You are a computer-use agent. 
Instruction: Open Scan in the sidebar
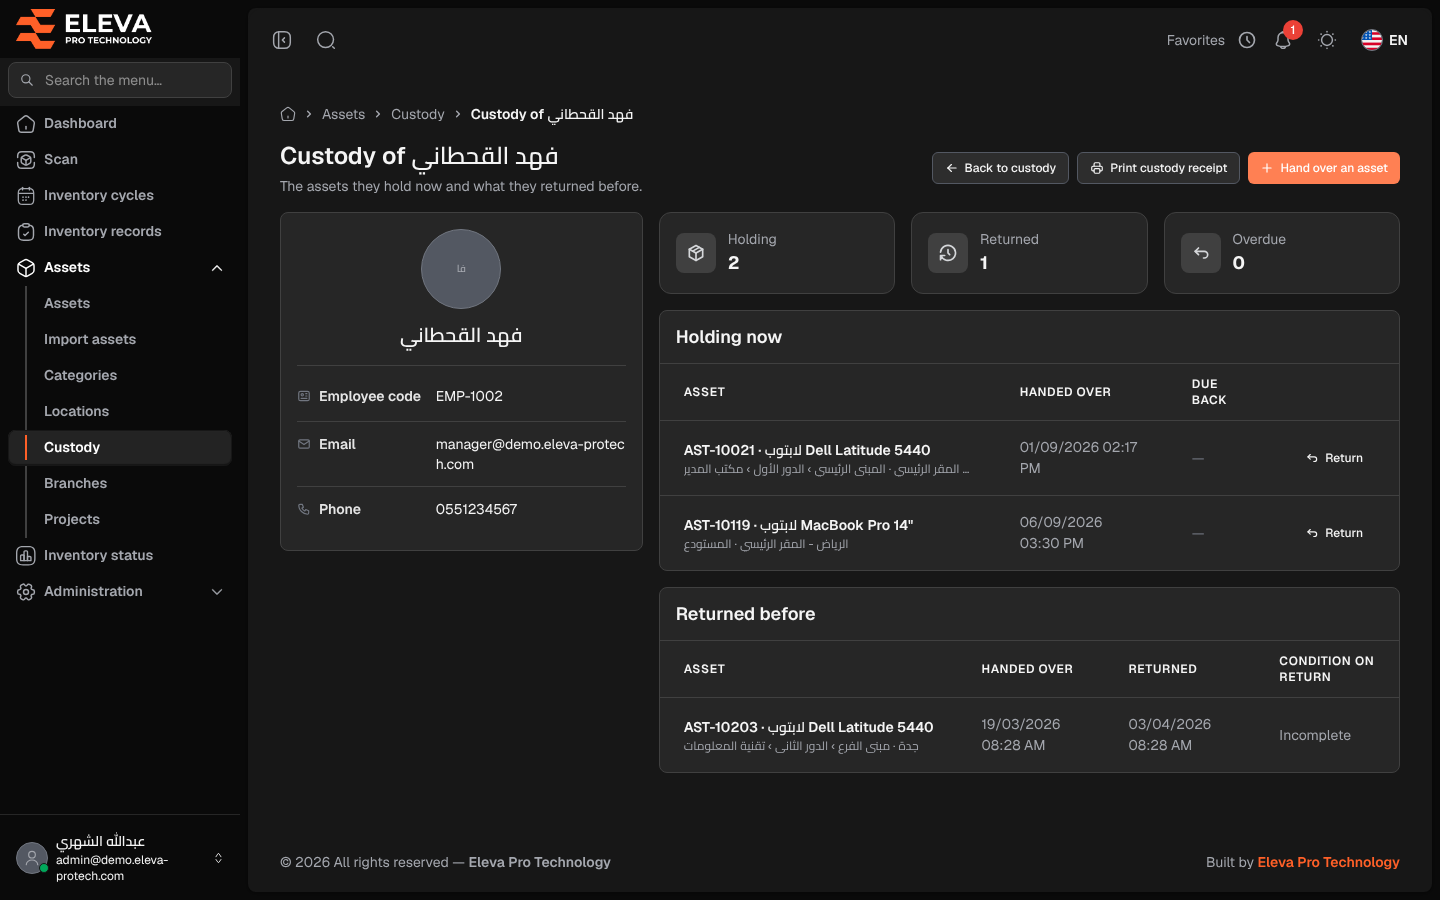[120, 159]
